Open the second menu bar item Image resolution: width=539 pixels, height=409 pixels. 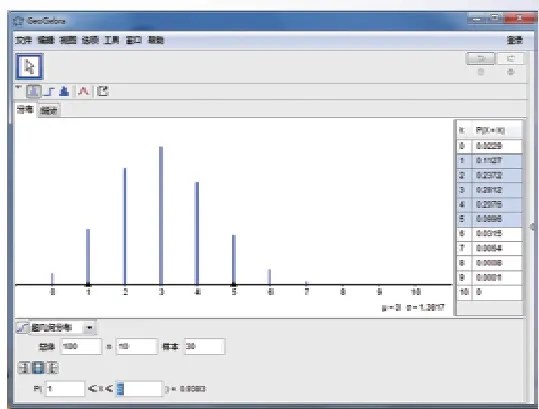(46, 40)
